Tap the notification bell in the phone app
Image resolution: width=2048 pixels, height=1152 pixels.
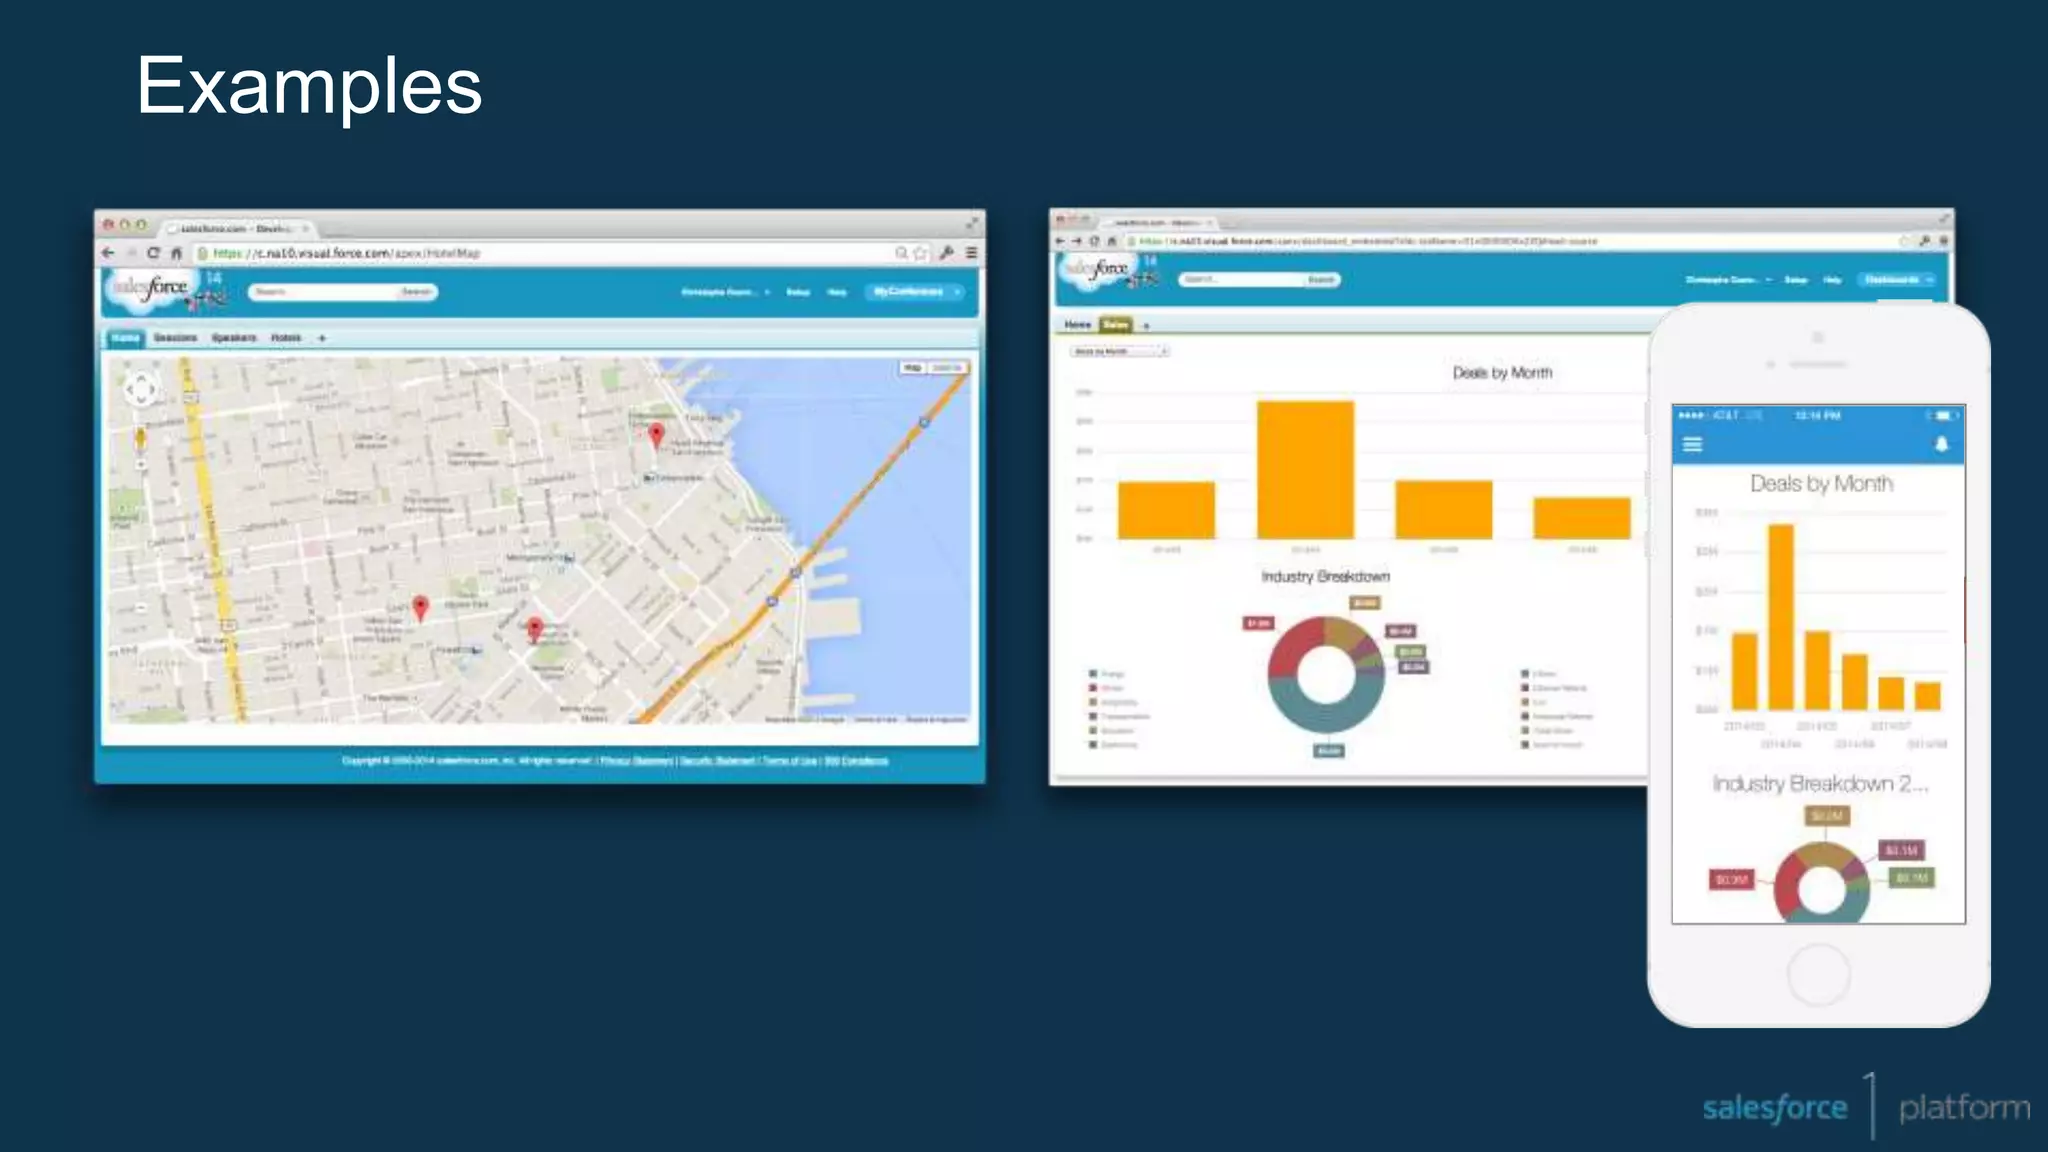[1941, 444]
